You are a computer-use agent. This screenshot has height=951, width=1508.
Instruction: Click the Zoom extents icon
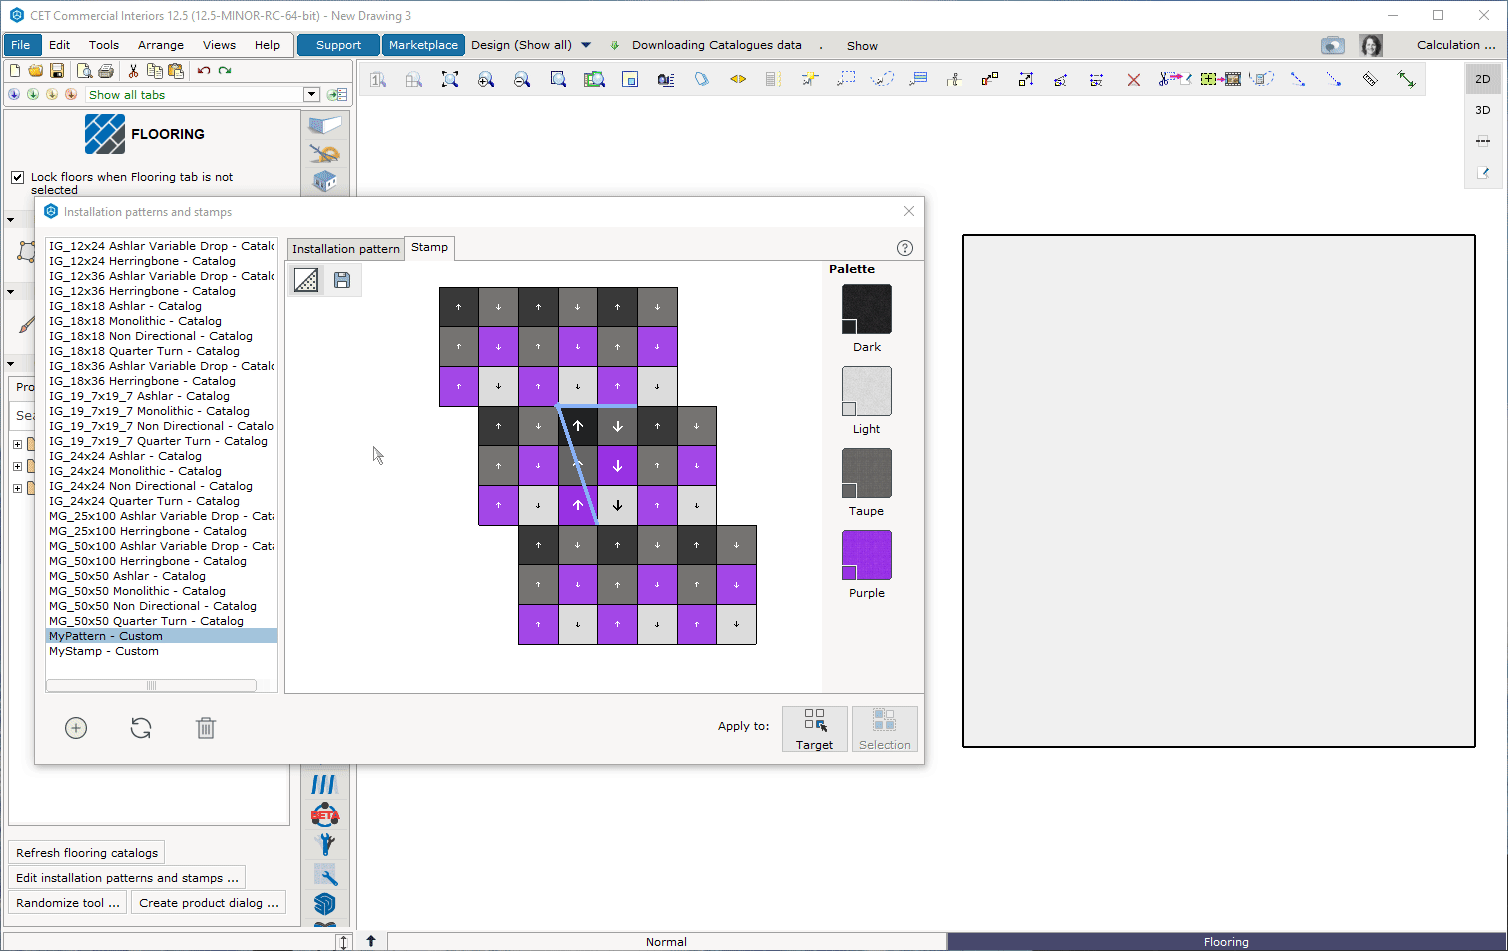(x=450, y=79)
